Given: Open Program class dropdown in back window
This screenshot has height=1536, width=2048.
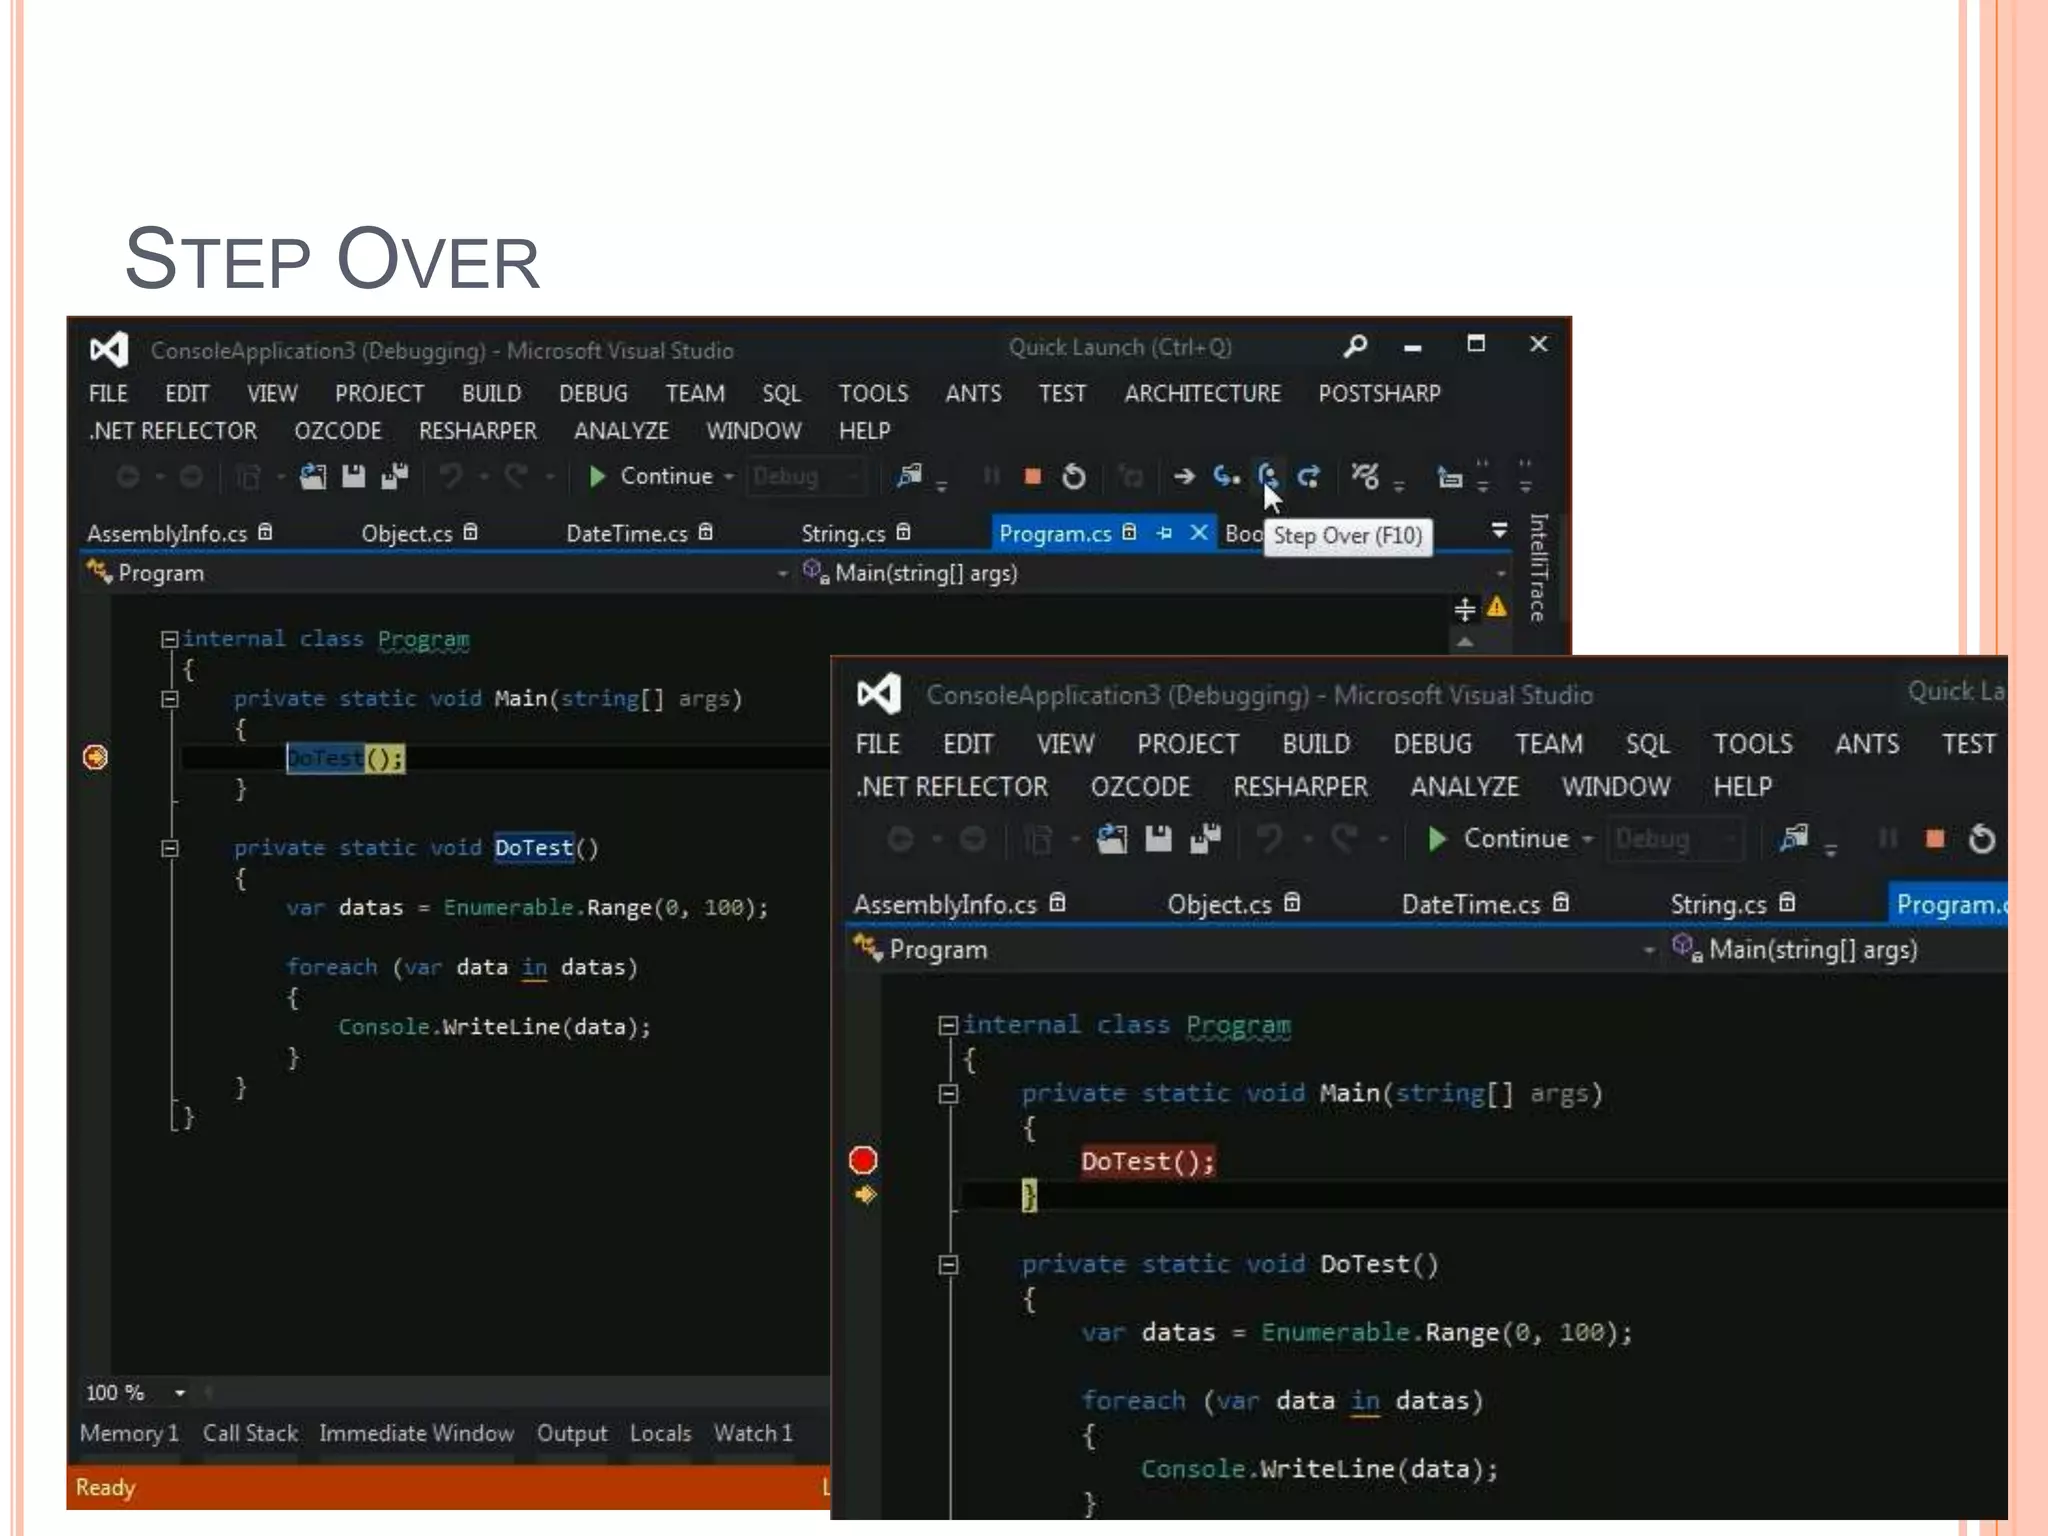Looking at the screenshot, I should pyautogui.click(x=782, y=574).
